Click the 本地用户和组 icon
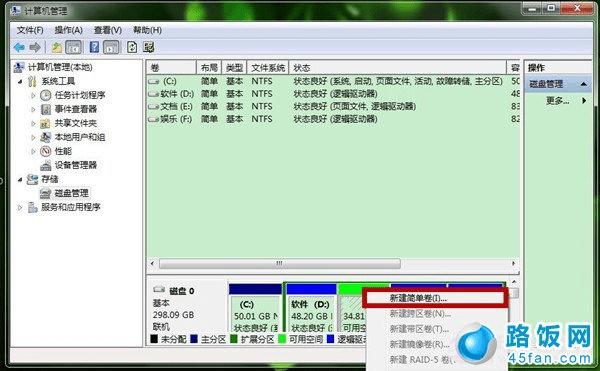The height and width of the screenshot is (371, 600). tap(46, 137)
